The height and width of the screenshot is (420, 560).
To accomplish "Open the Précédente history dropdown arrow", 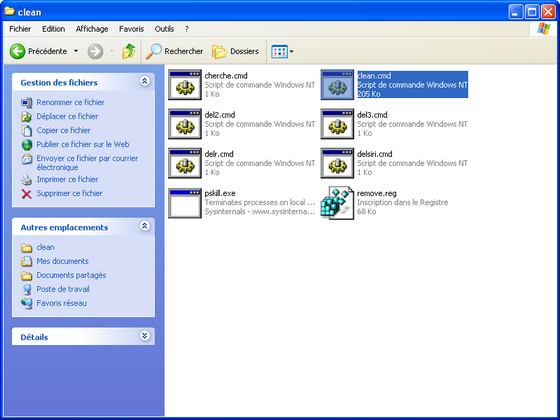I will coord(76,51).
